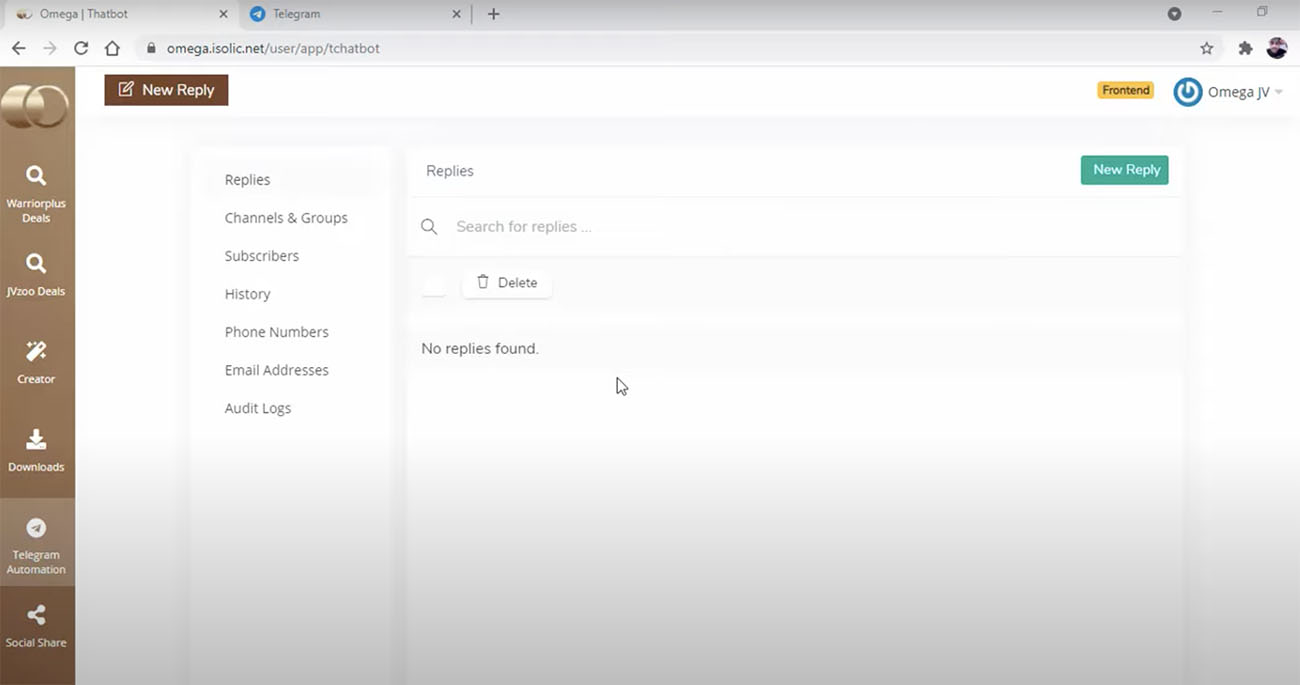Open the Creator magic wand icon

click(36, 351)
